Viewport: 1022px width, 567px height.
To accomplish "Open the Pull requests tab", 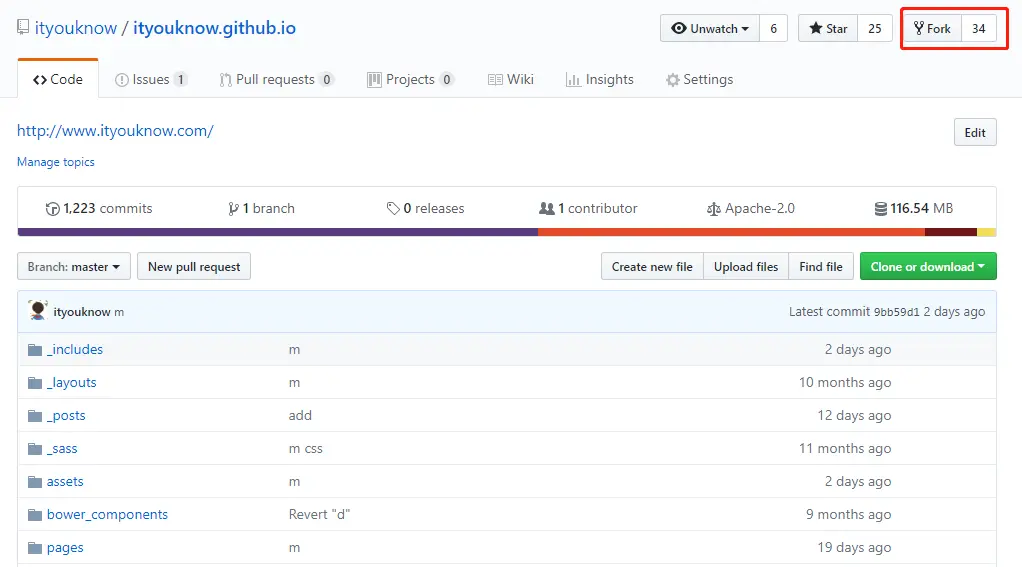I will [x=276, y=80].
